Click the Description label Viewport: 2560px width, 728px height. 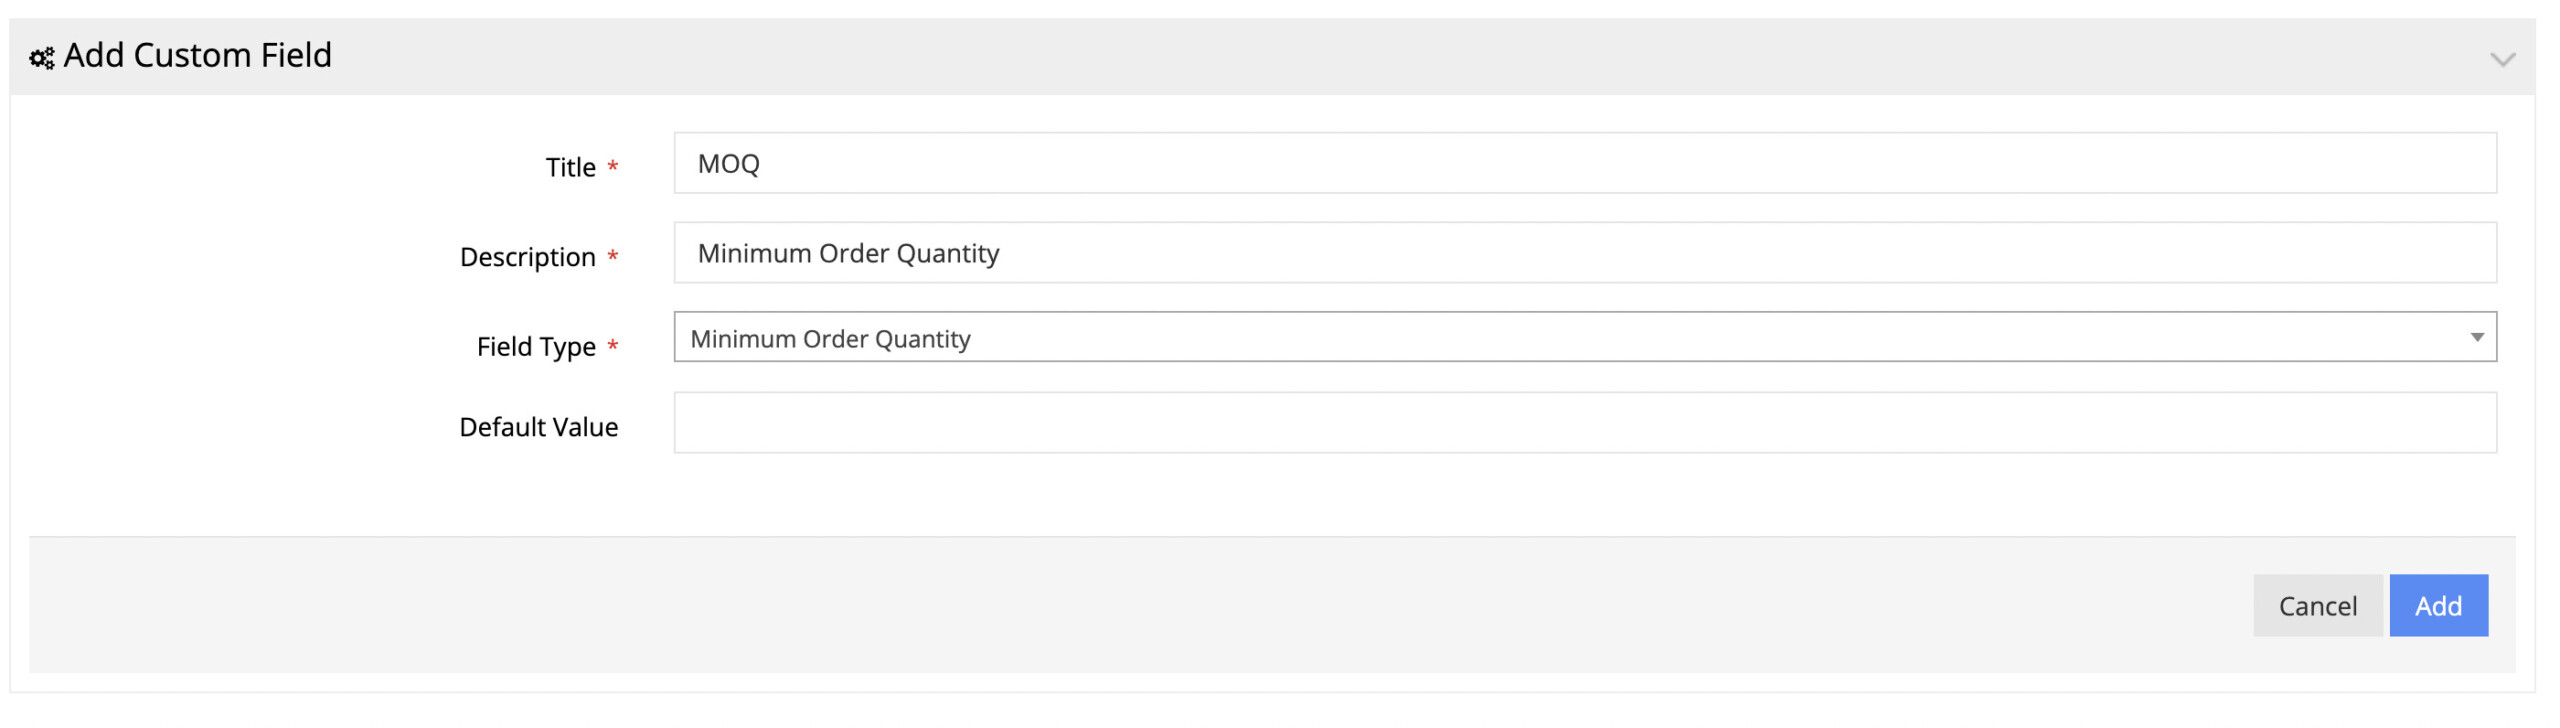527,257
